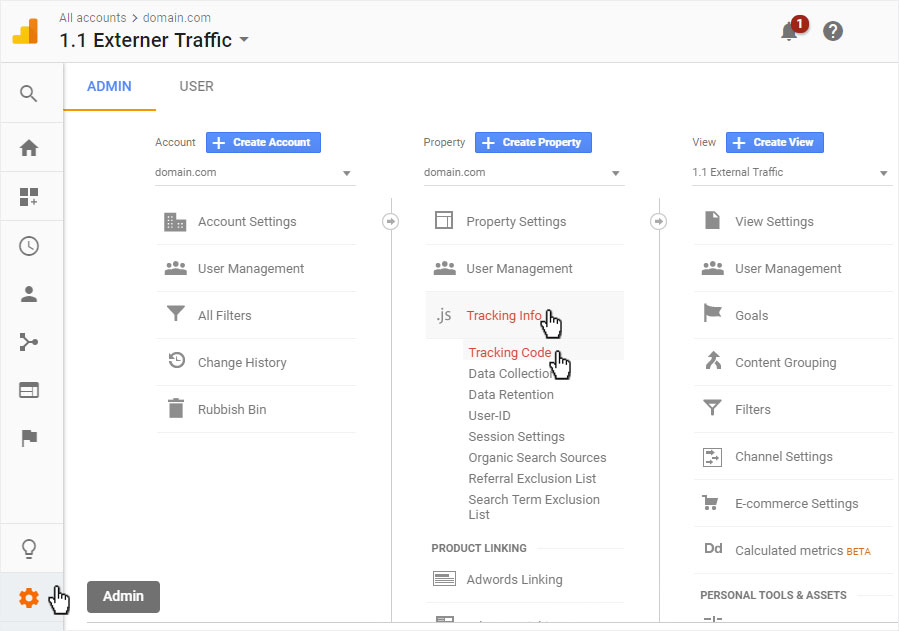Open Real-time reports clock icon

(x=29, y=246)
